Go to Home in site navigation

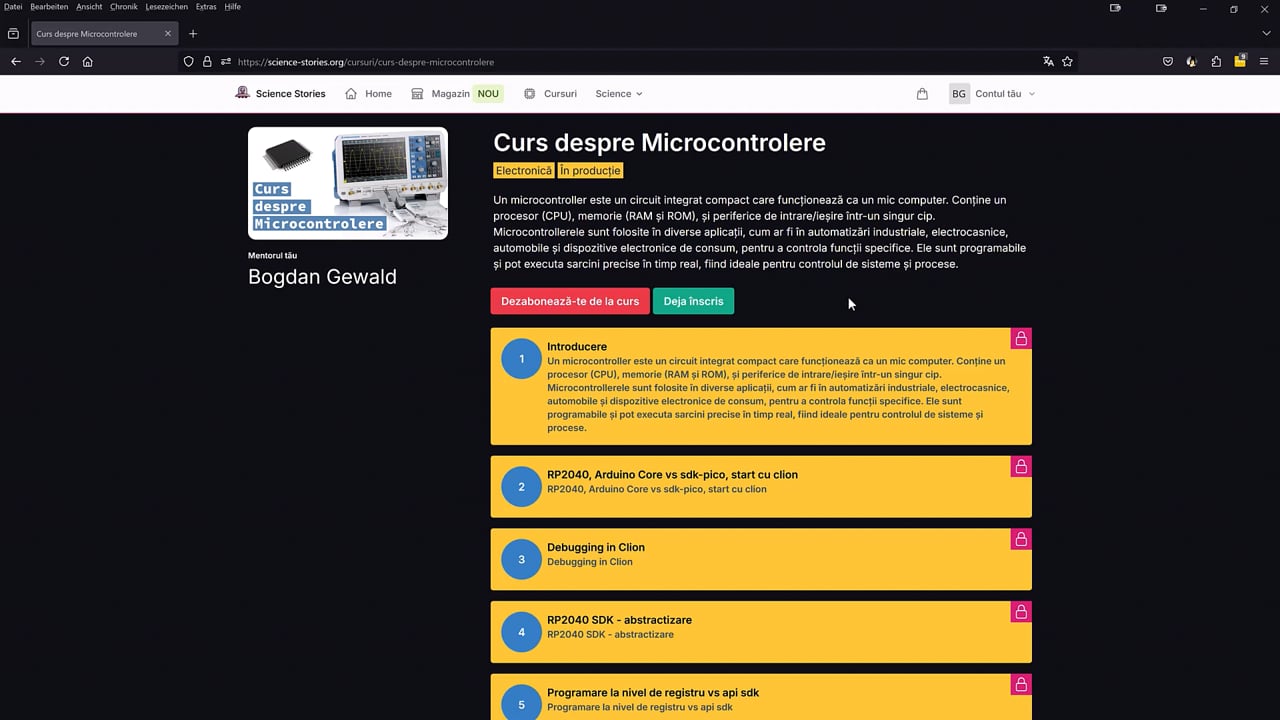click(x=368, y=94)
